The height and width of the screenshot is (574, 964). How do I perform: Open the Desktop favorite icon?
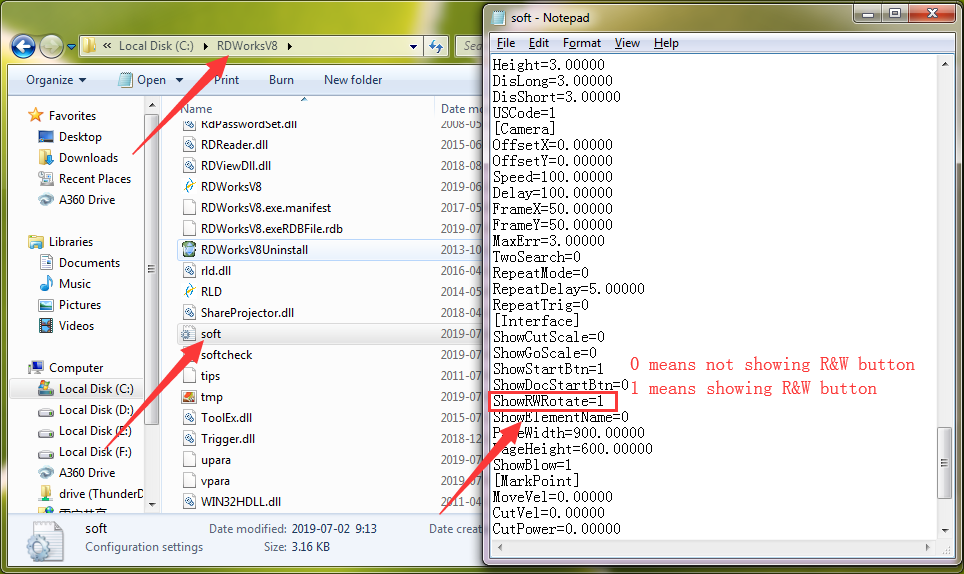pyautogui.click(x=45, y=136)
